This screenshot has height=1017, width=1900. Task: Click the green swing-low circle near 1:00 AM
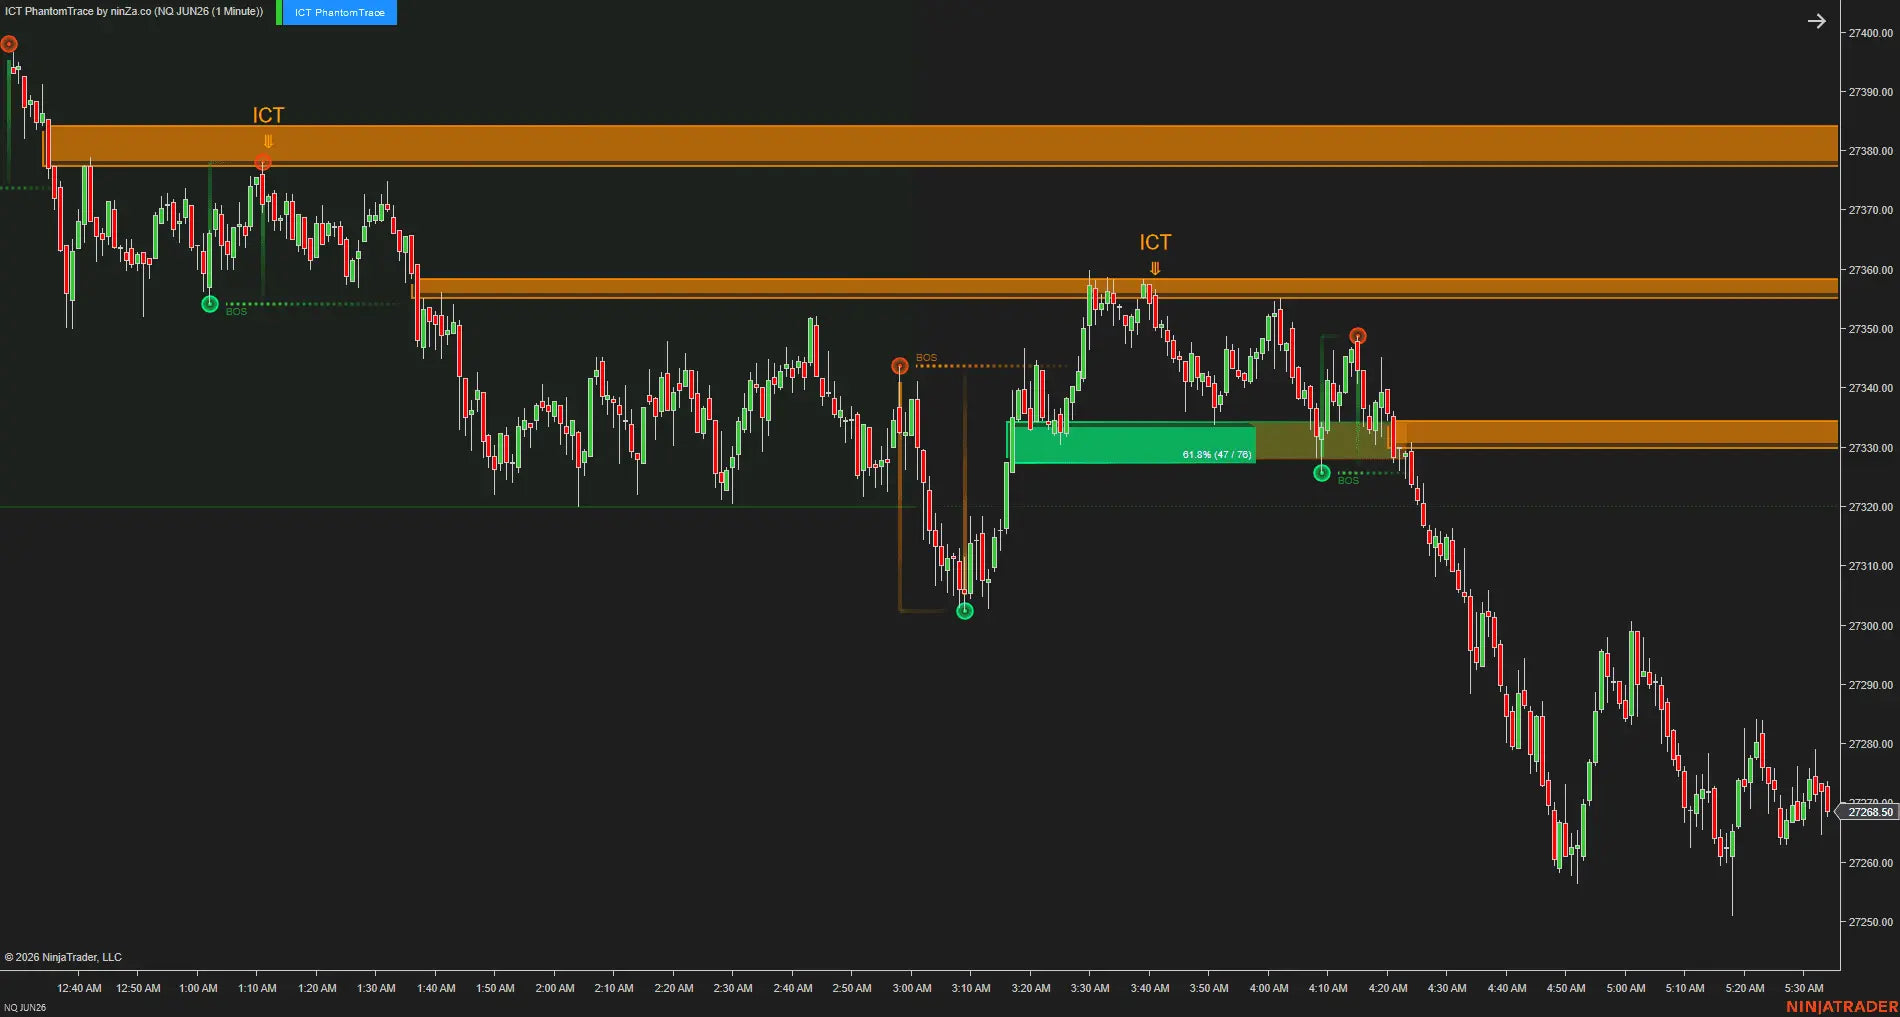click(210, 304)
